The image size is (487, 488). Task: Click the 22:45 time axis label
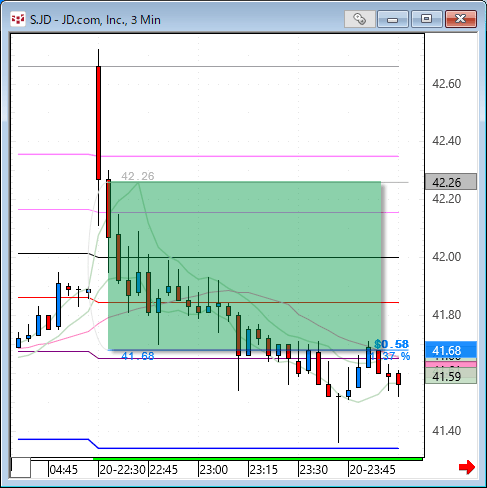point(163,470)
